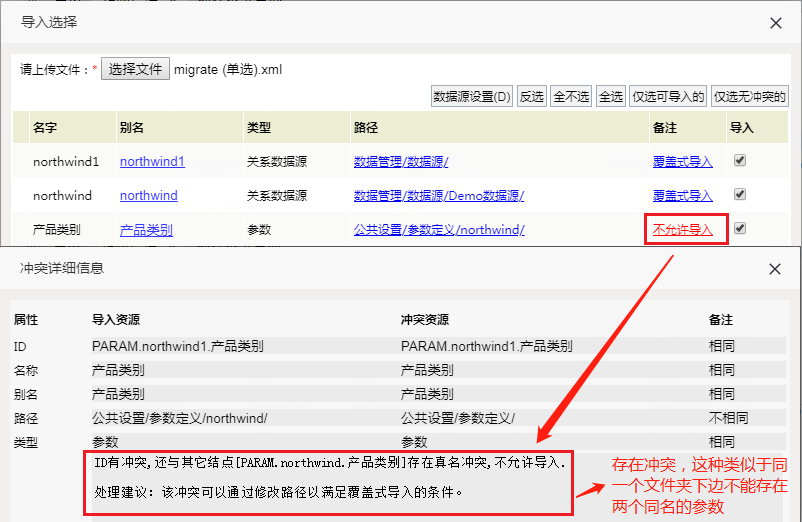Open path link 公共设置/参数定义/northwind/
The image size is (802, 522).
click(439, 230)
